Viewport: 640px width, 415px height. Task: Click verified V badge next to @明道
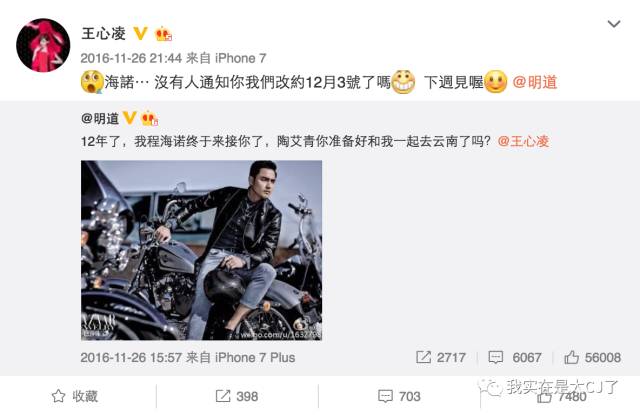[129, 118]
